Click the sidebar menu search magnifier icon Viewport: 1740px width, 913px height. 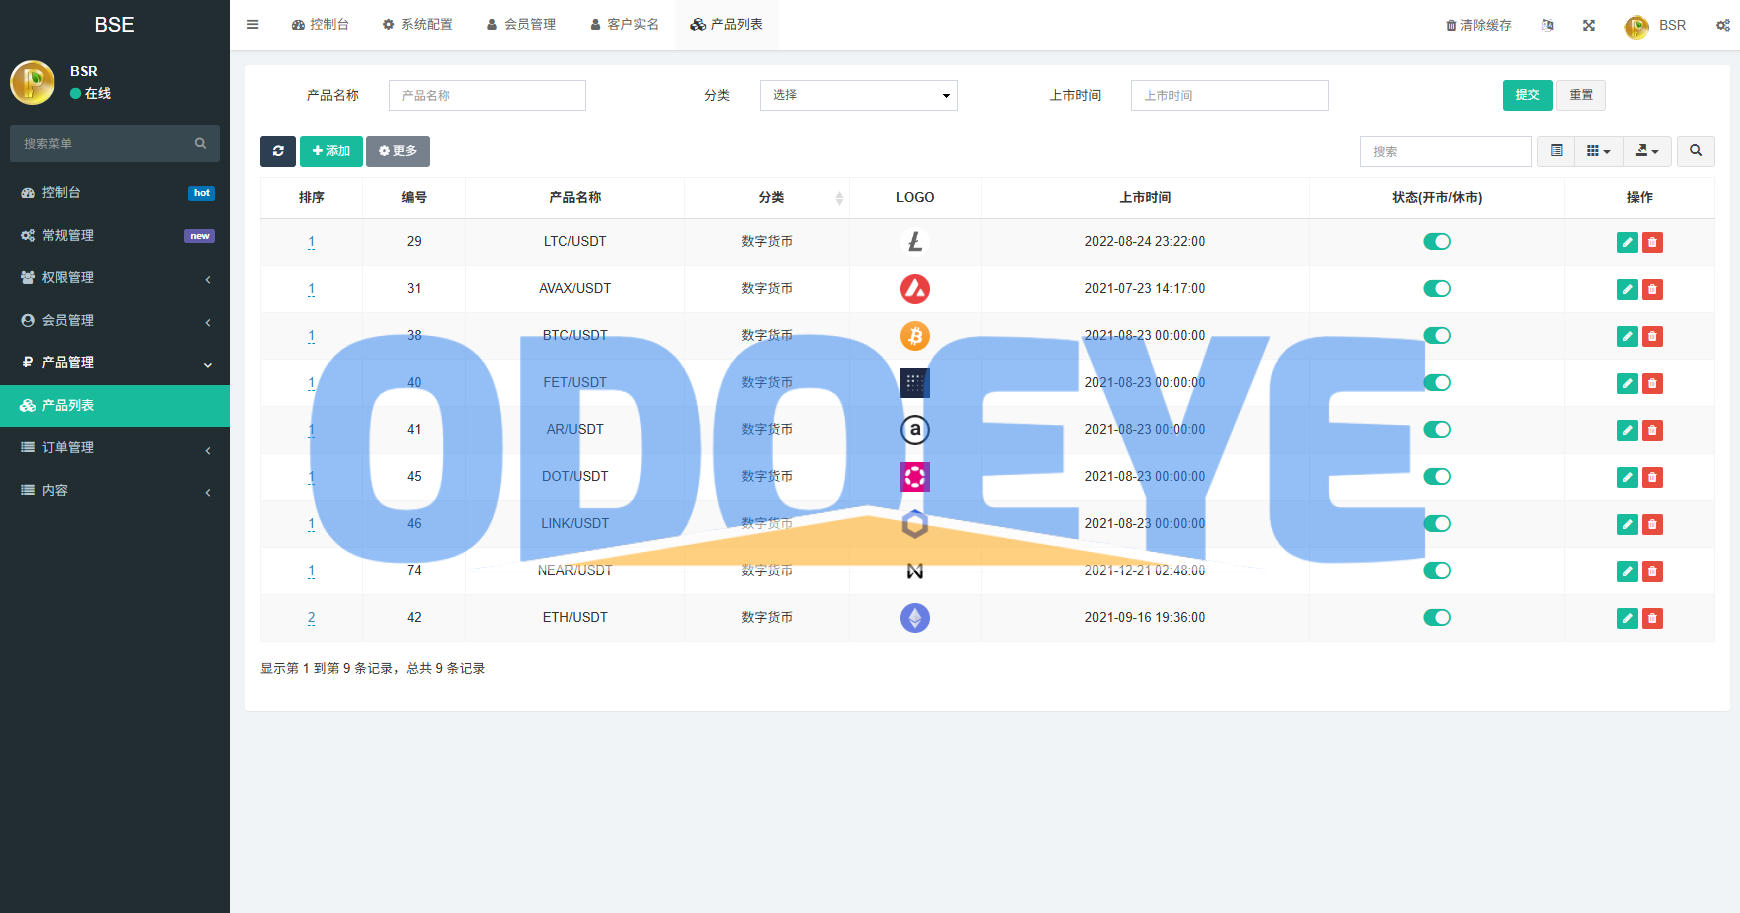[200, 143]
